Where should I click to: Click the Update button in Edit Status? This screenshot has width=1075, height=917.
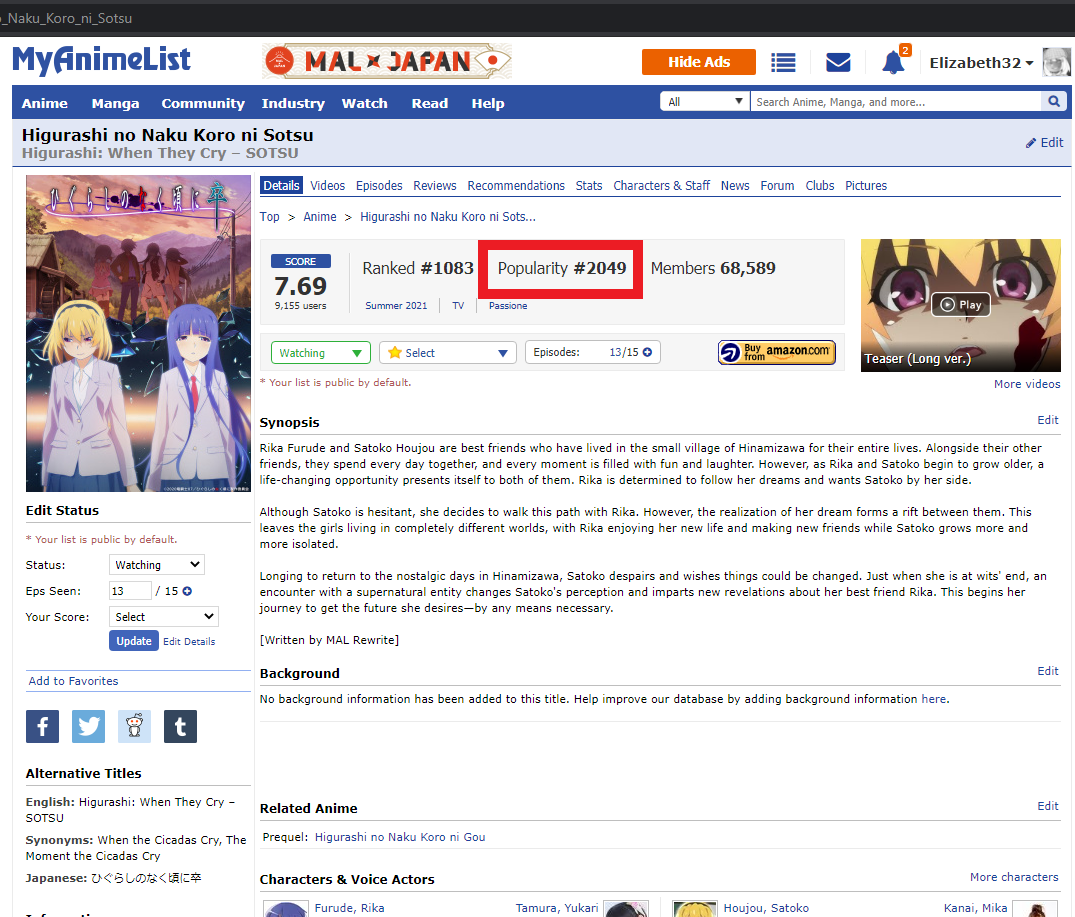[x=133, y=641]
